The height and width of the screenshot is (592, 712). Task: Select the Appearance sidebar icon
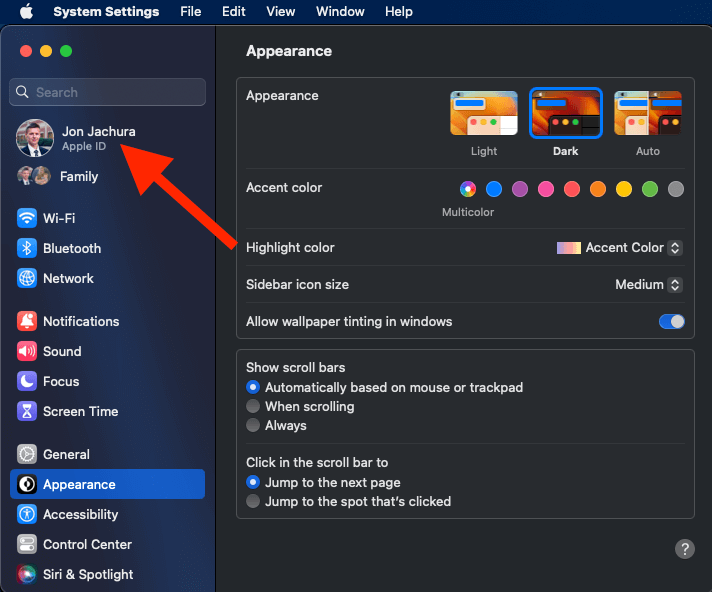(x=27, y=484)
